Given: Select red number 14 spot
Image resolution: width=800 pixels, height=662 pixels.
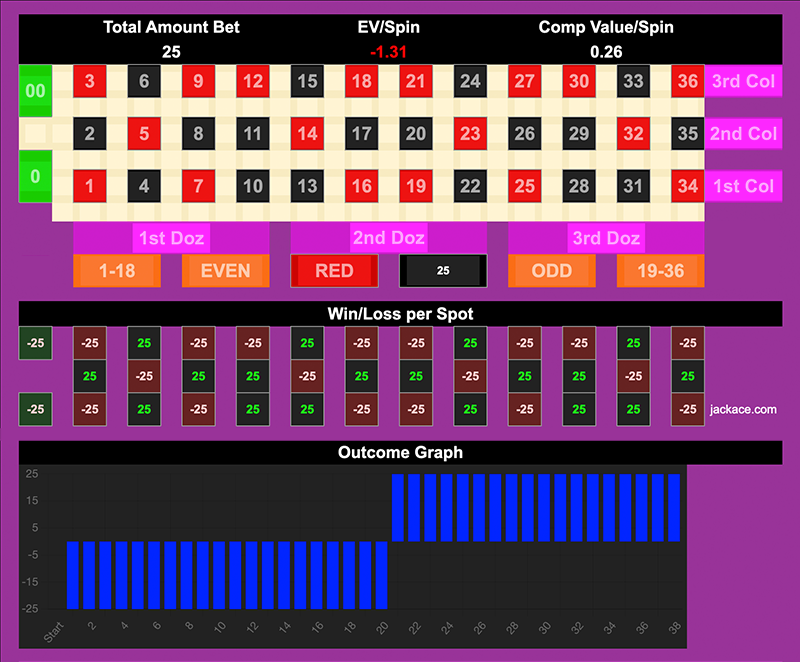Looking at the screenshot, I should (x=307, y=133).
